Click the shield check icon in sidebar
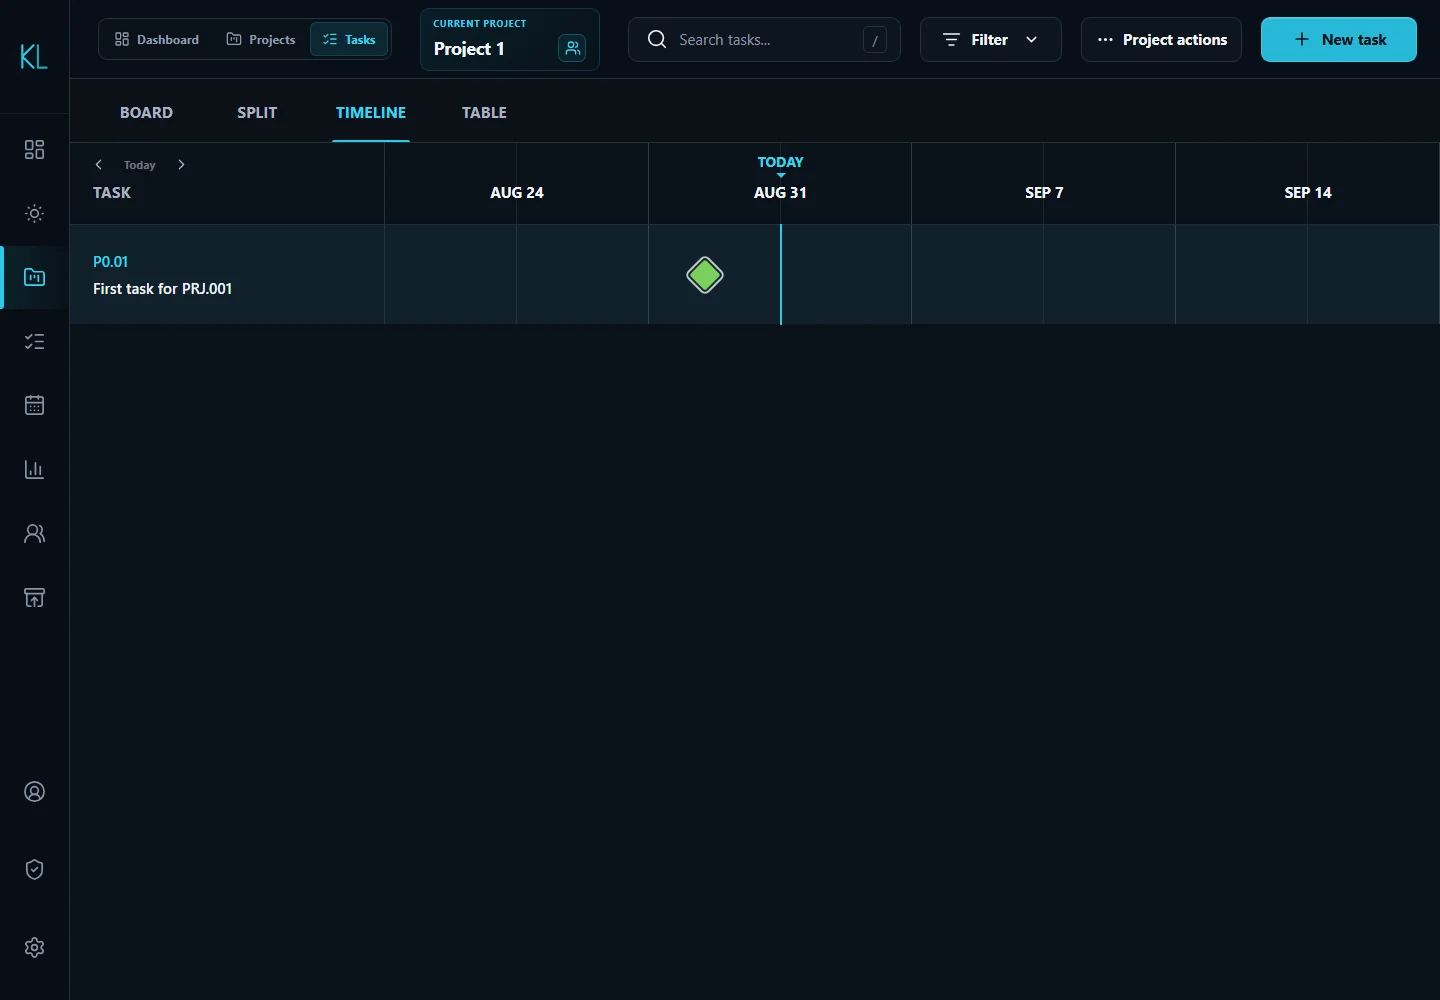The height and width of the screenshot is (1000, 1440). [34, 869]
